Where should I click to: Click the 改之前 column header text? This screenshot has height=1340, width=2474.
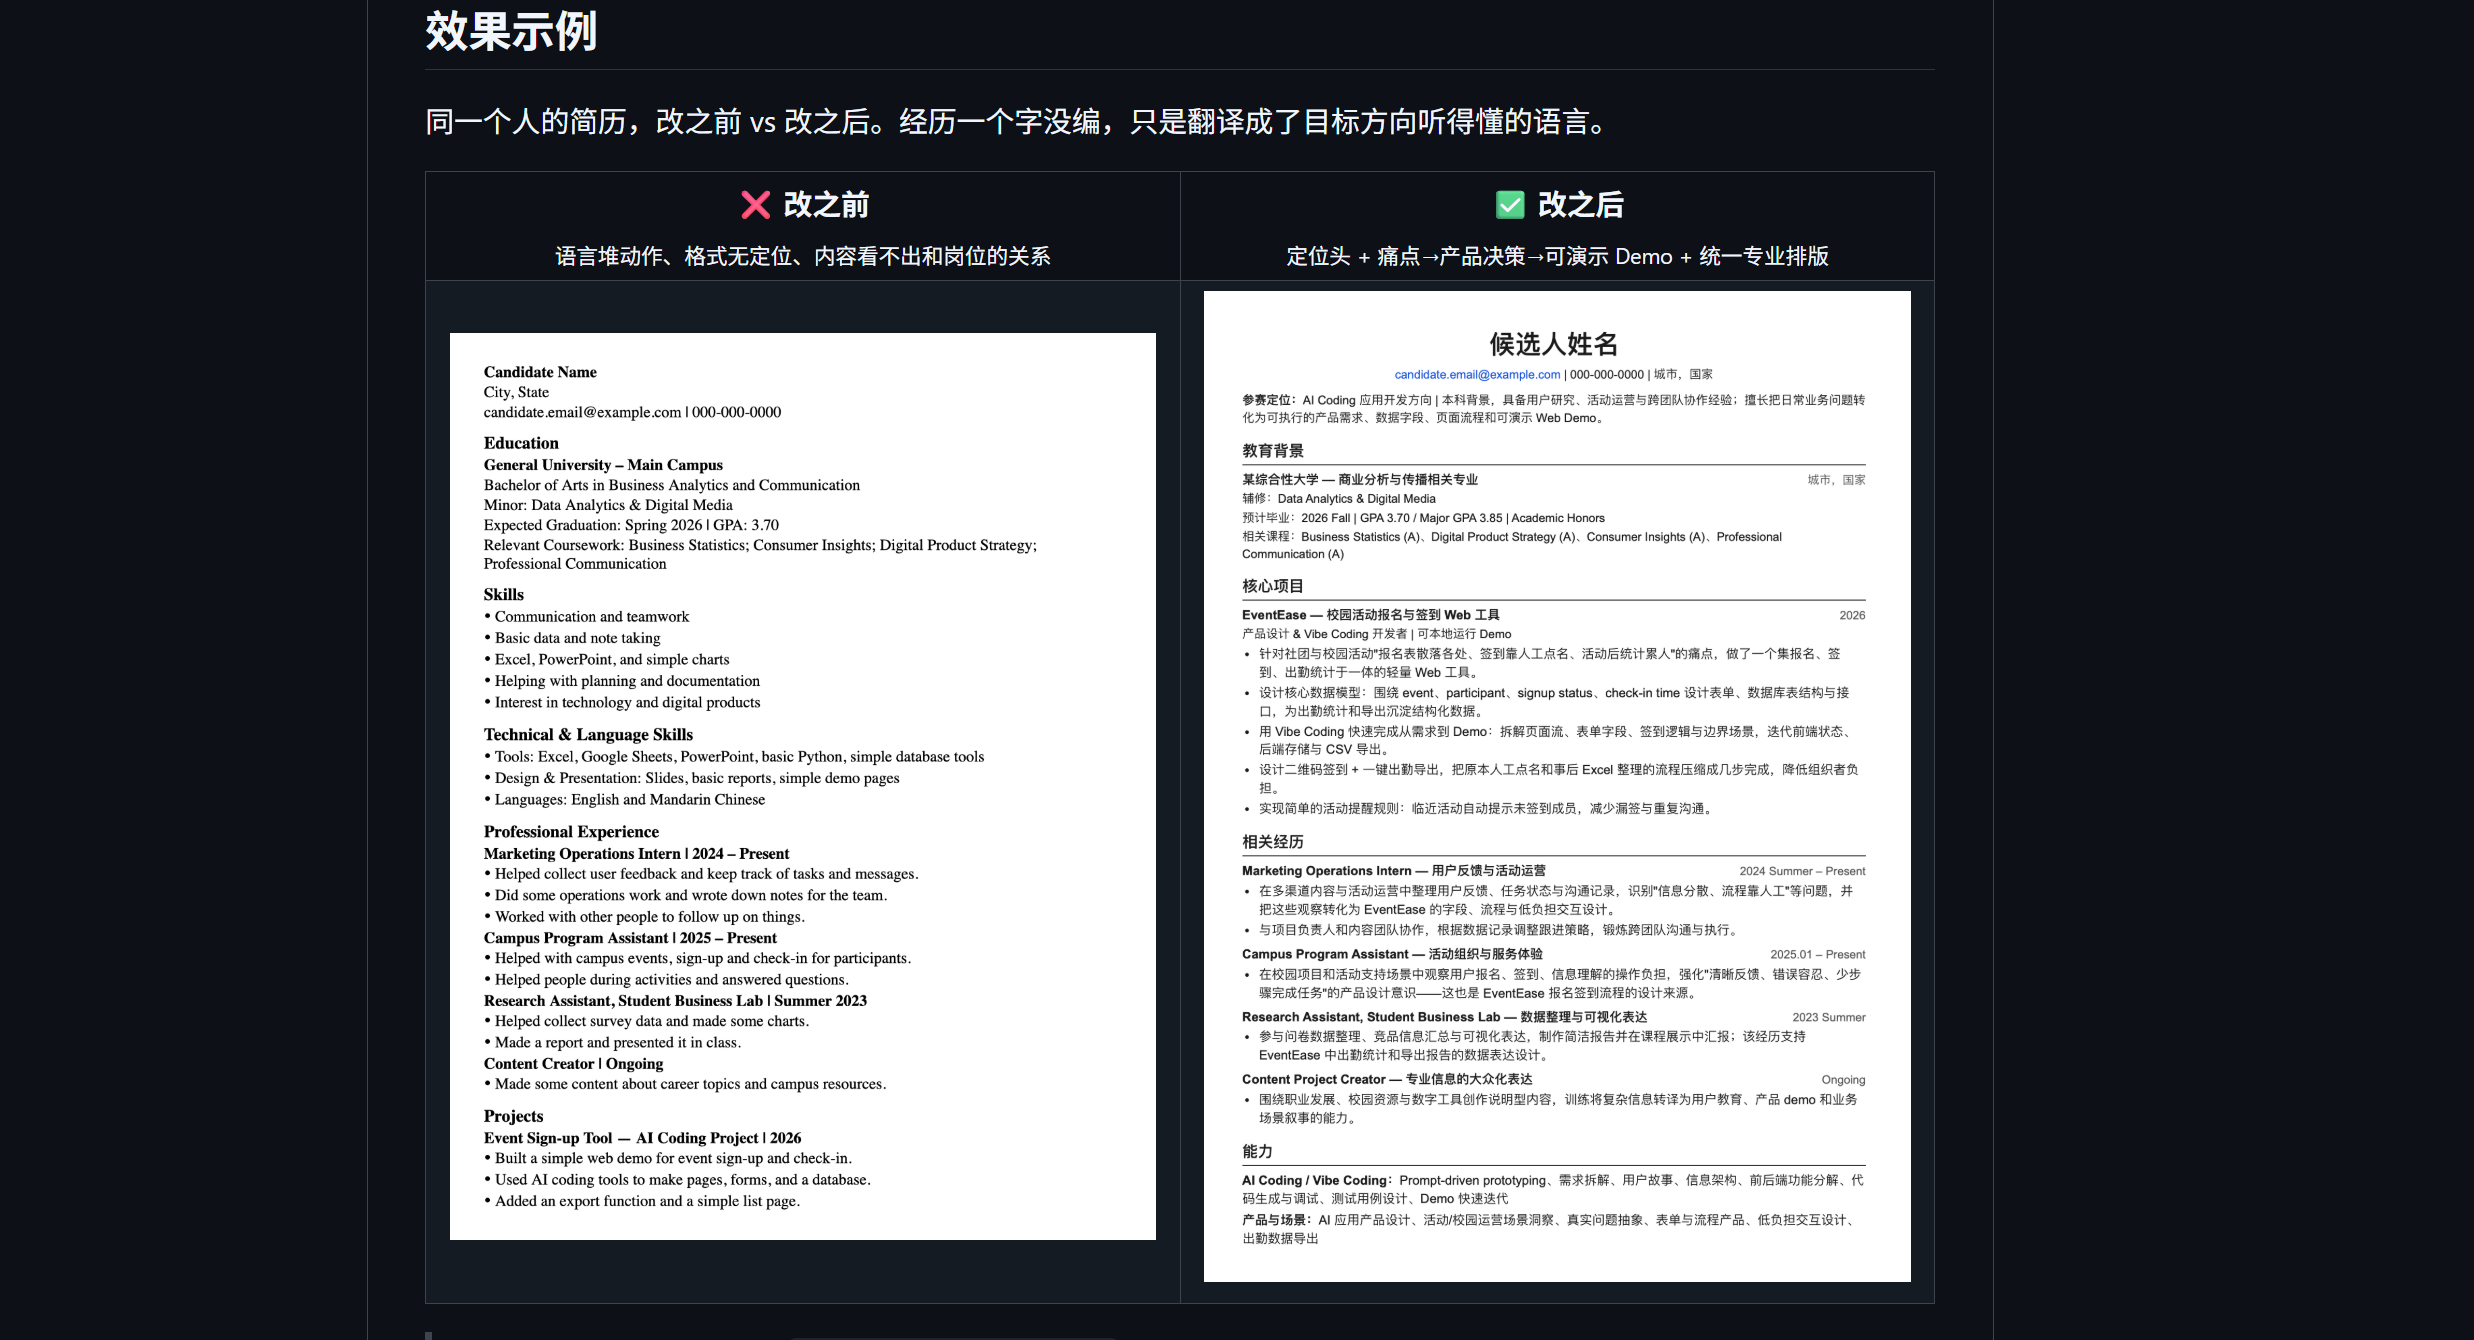point(826,205)
